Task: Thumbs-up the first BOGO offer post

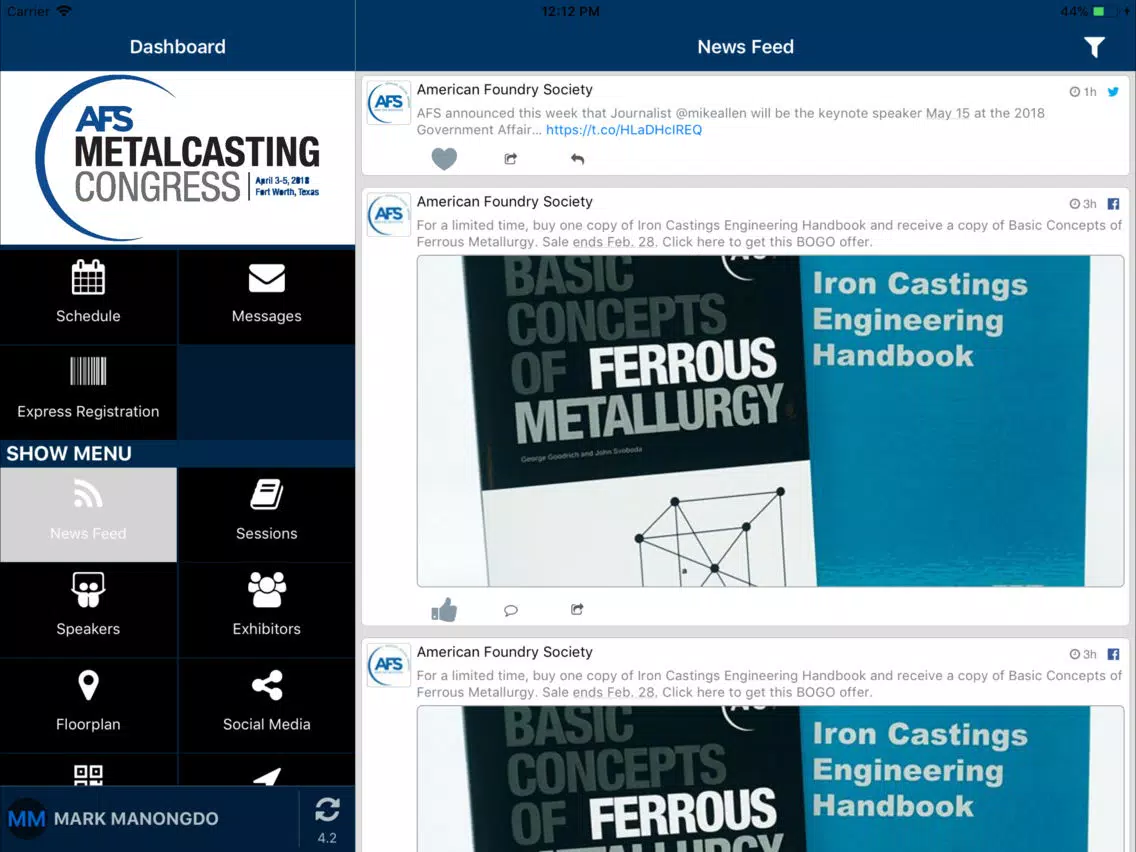Action: pos(444,610)
